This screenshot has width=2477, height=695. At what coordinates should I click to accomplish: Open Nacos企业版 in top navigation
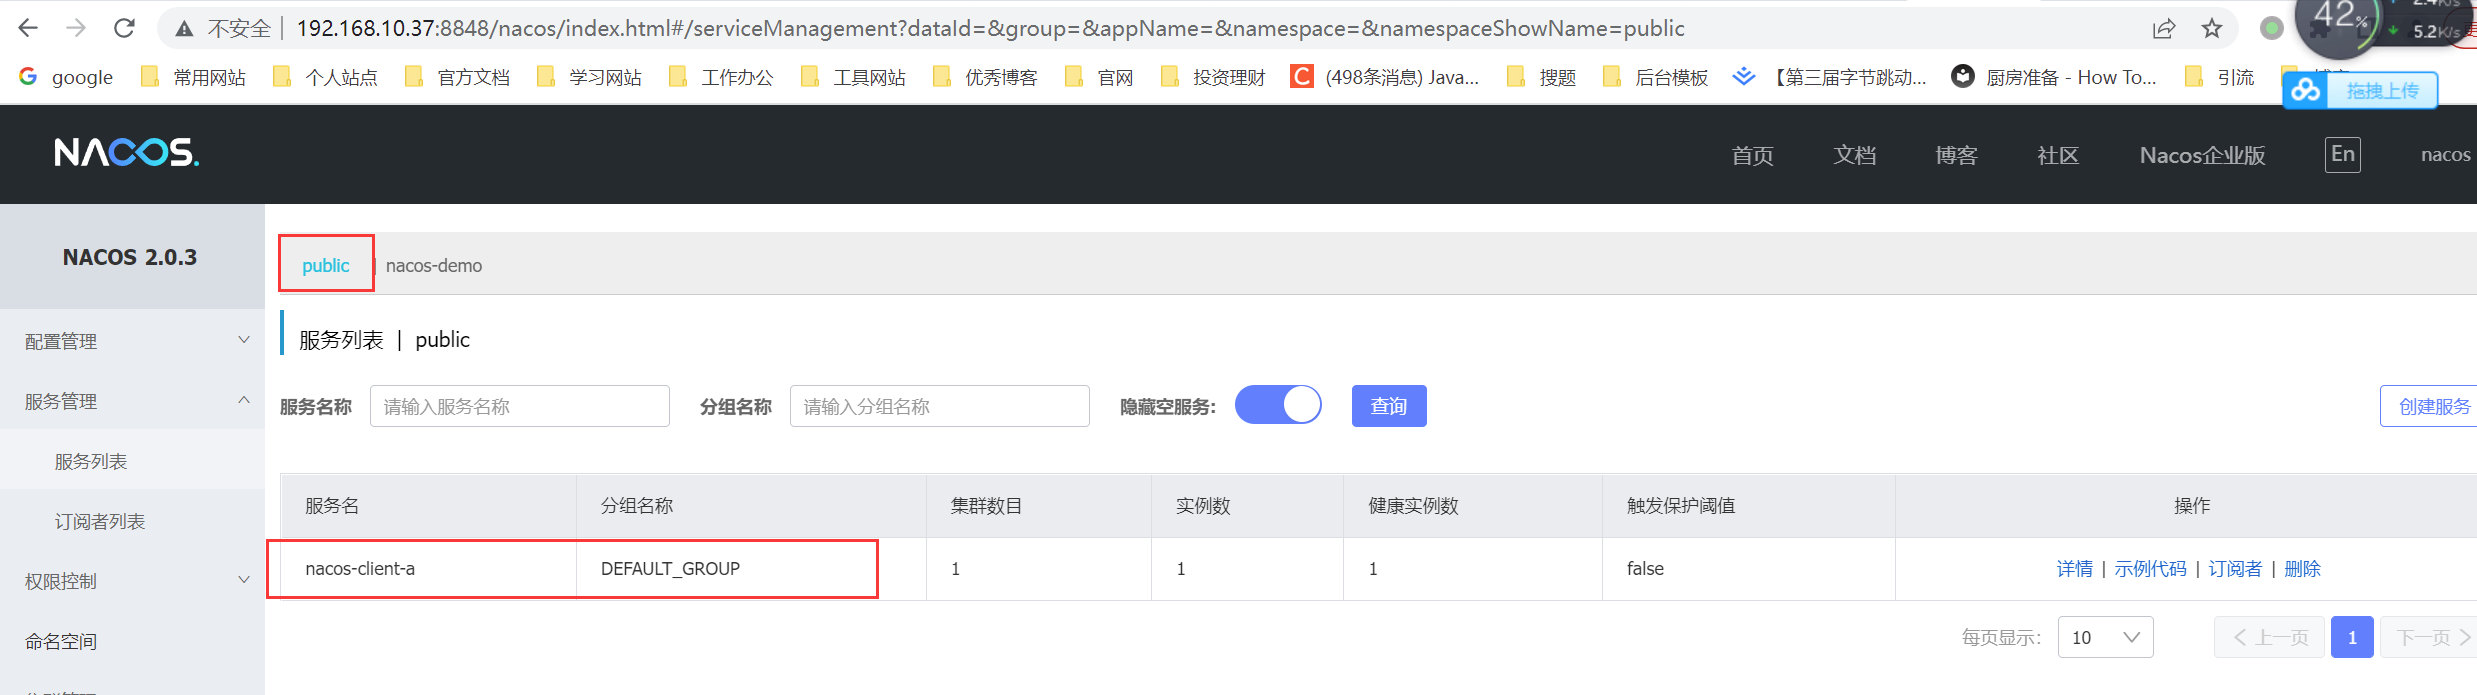tap(2203, 155)
